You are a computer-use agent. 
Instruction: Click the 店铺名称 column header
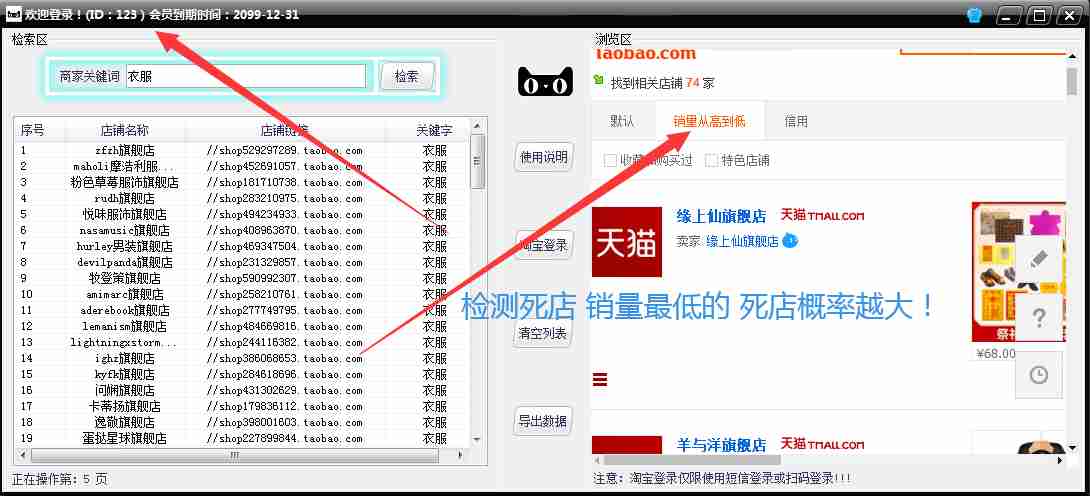[x=124, y=130]
